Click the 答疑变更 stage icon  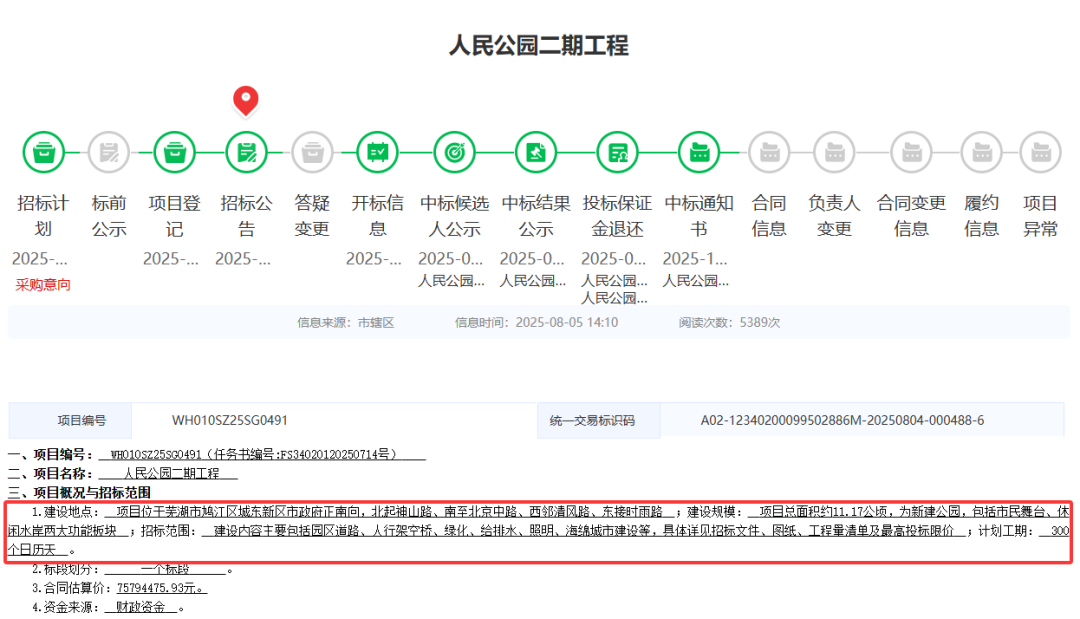point(312,152)
